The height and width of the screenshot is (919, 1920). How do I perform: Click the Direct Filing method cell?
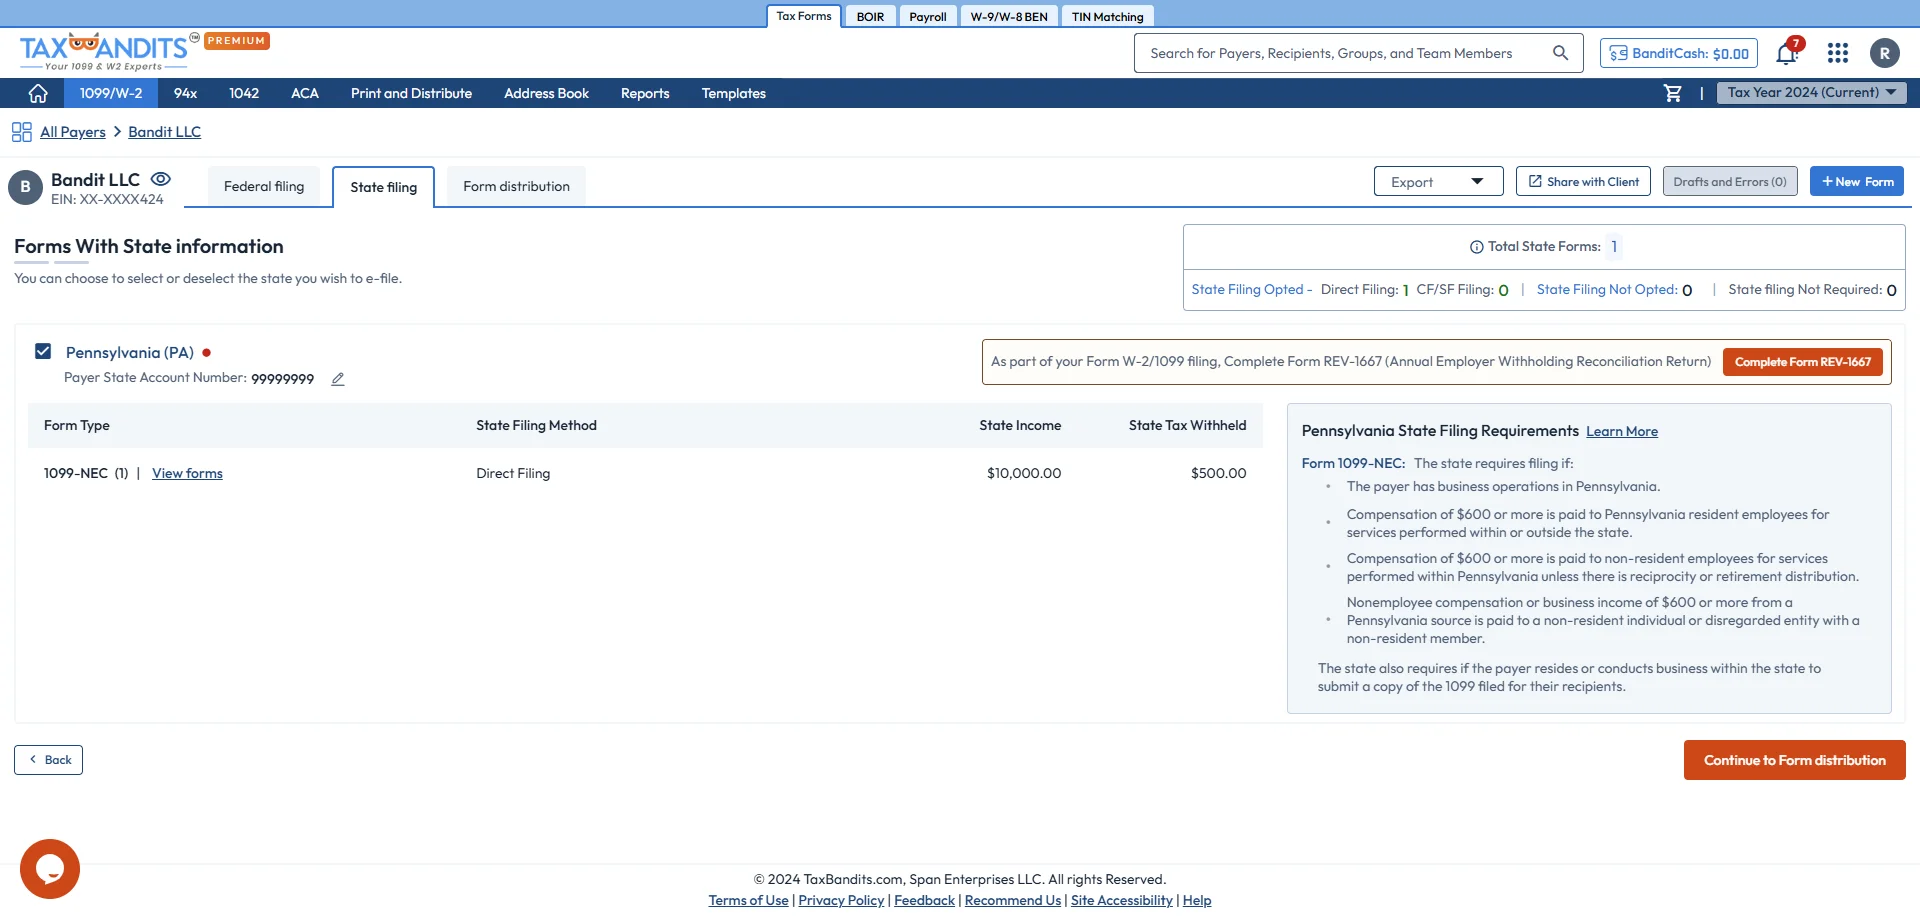[x=513, y=474]
